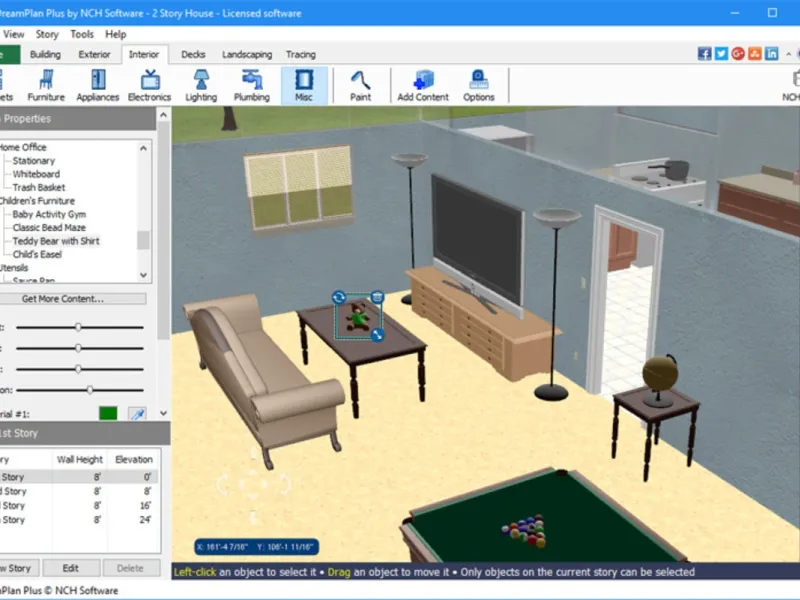Click the Delete story button
Screen dimensions: 800x600
tap(130, 568)
